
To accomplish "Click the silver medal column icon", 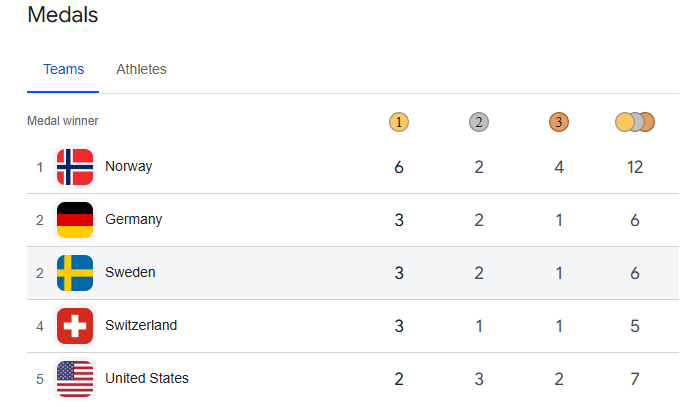I will (x=479, y=122).
